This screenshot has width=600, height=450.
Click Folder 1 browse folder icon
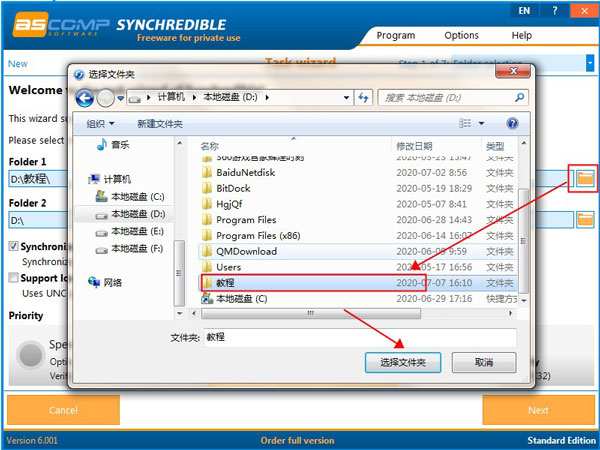pyautogui.click(x=585, y=178)
